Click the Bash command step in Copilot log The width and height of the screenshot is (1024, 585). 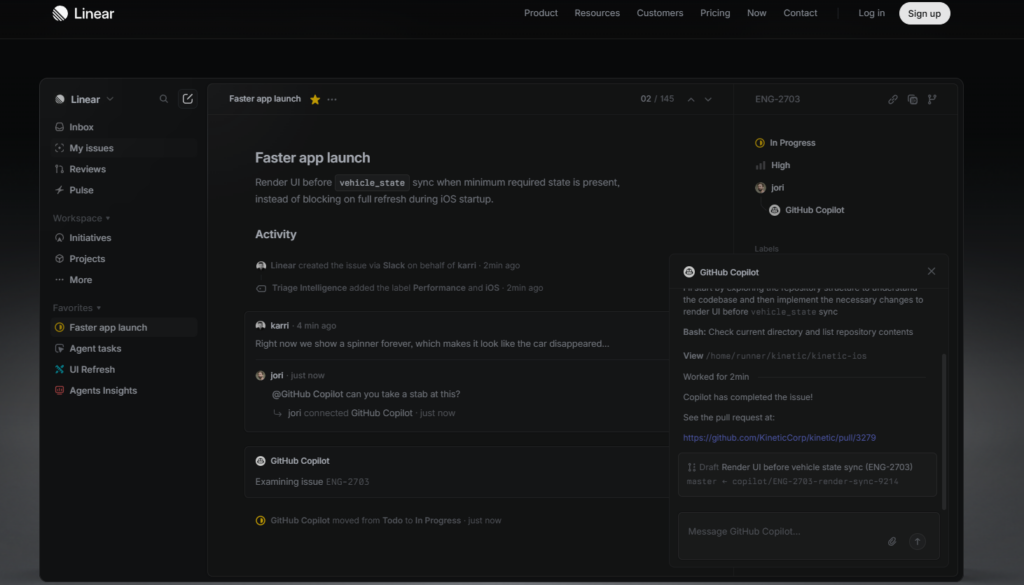coord(797,332)
